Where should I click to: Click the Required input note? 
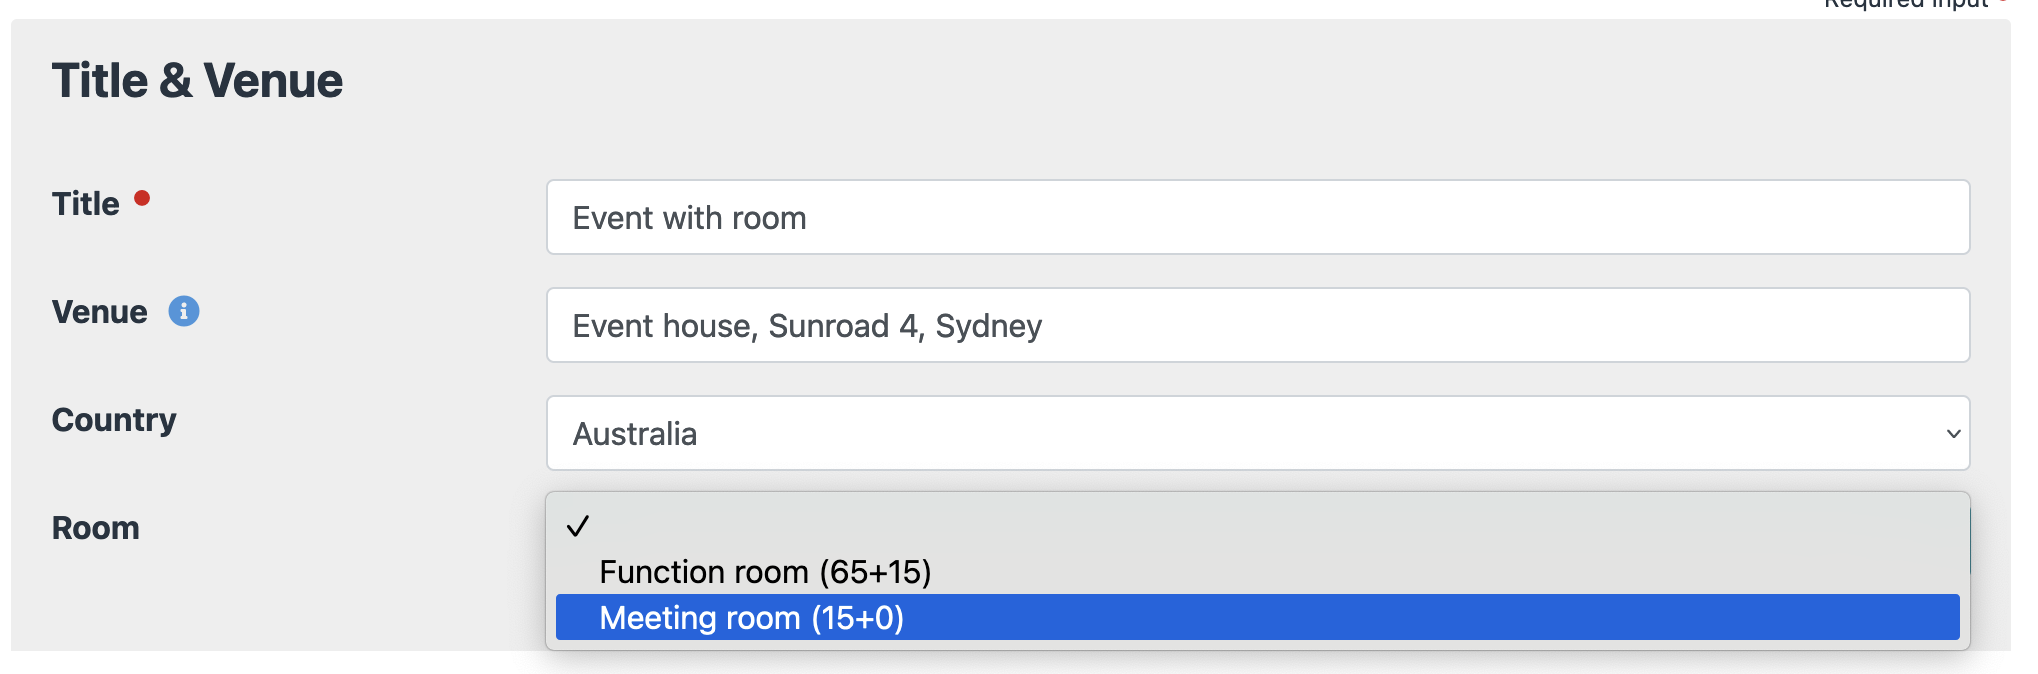[x=1905, y=4]
